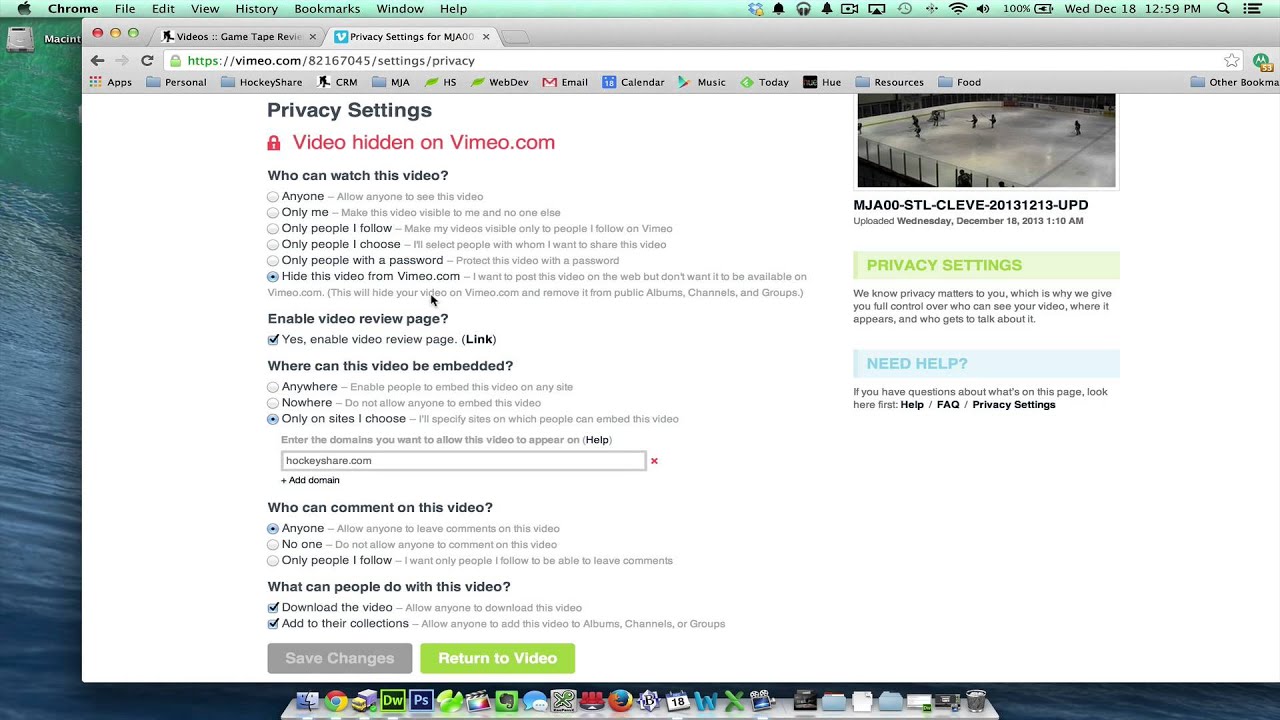The width and height of the screenshot is (1280, 720).
Task: Click the AirPlay display menu bar icon
Action: point(877,9)
